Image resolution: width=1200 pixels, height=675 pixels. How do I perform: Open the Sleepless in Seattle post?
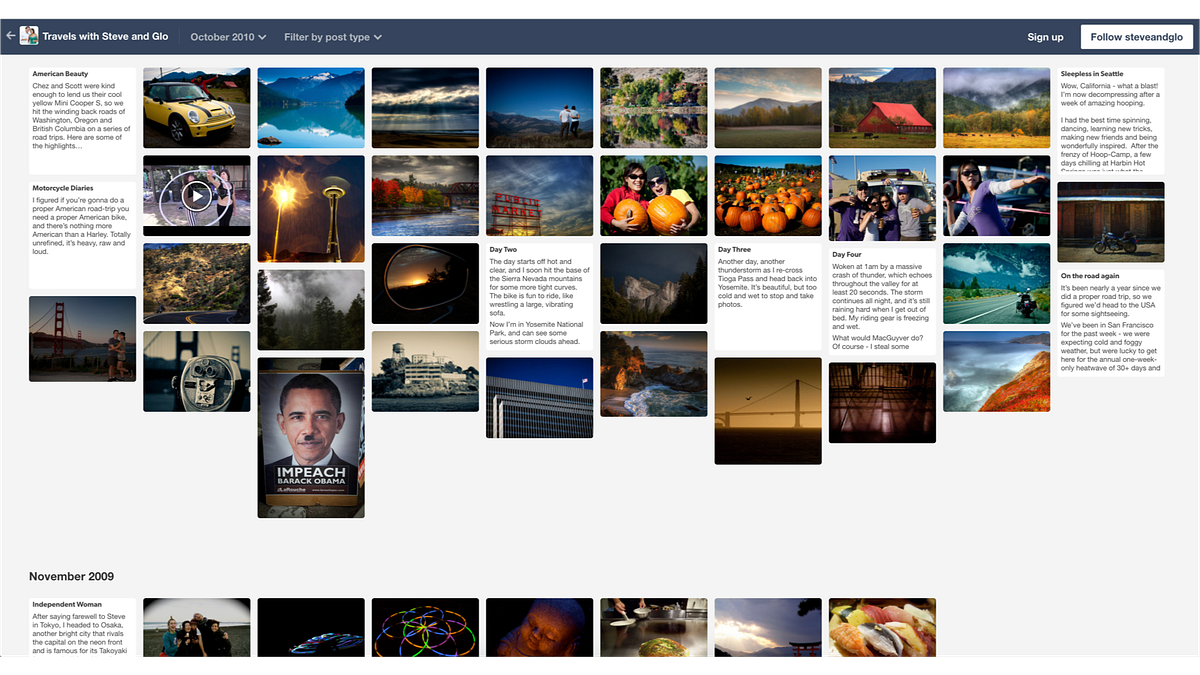pyautogui.click(x=1111, y=121)
